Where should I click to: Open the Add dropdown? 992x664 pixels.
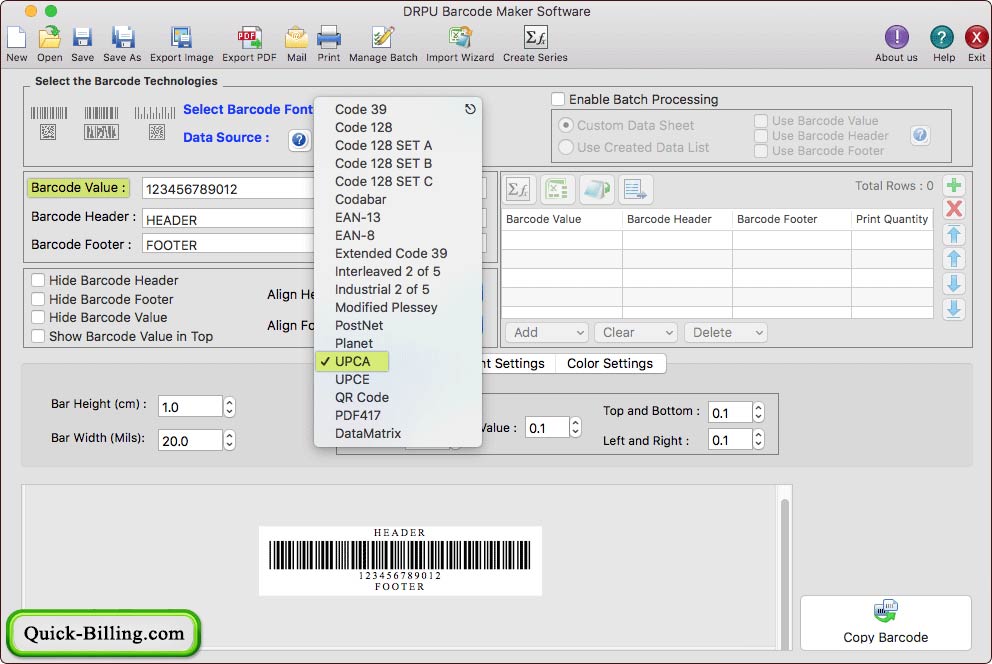click(547, 333)
